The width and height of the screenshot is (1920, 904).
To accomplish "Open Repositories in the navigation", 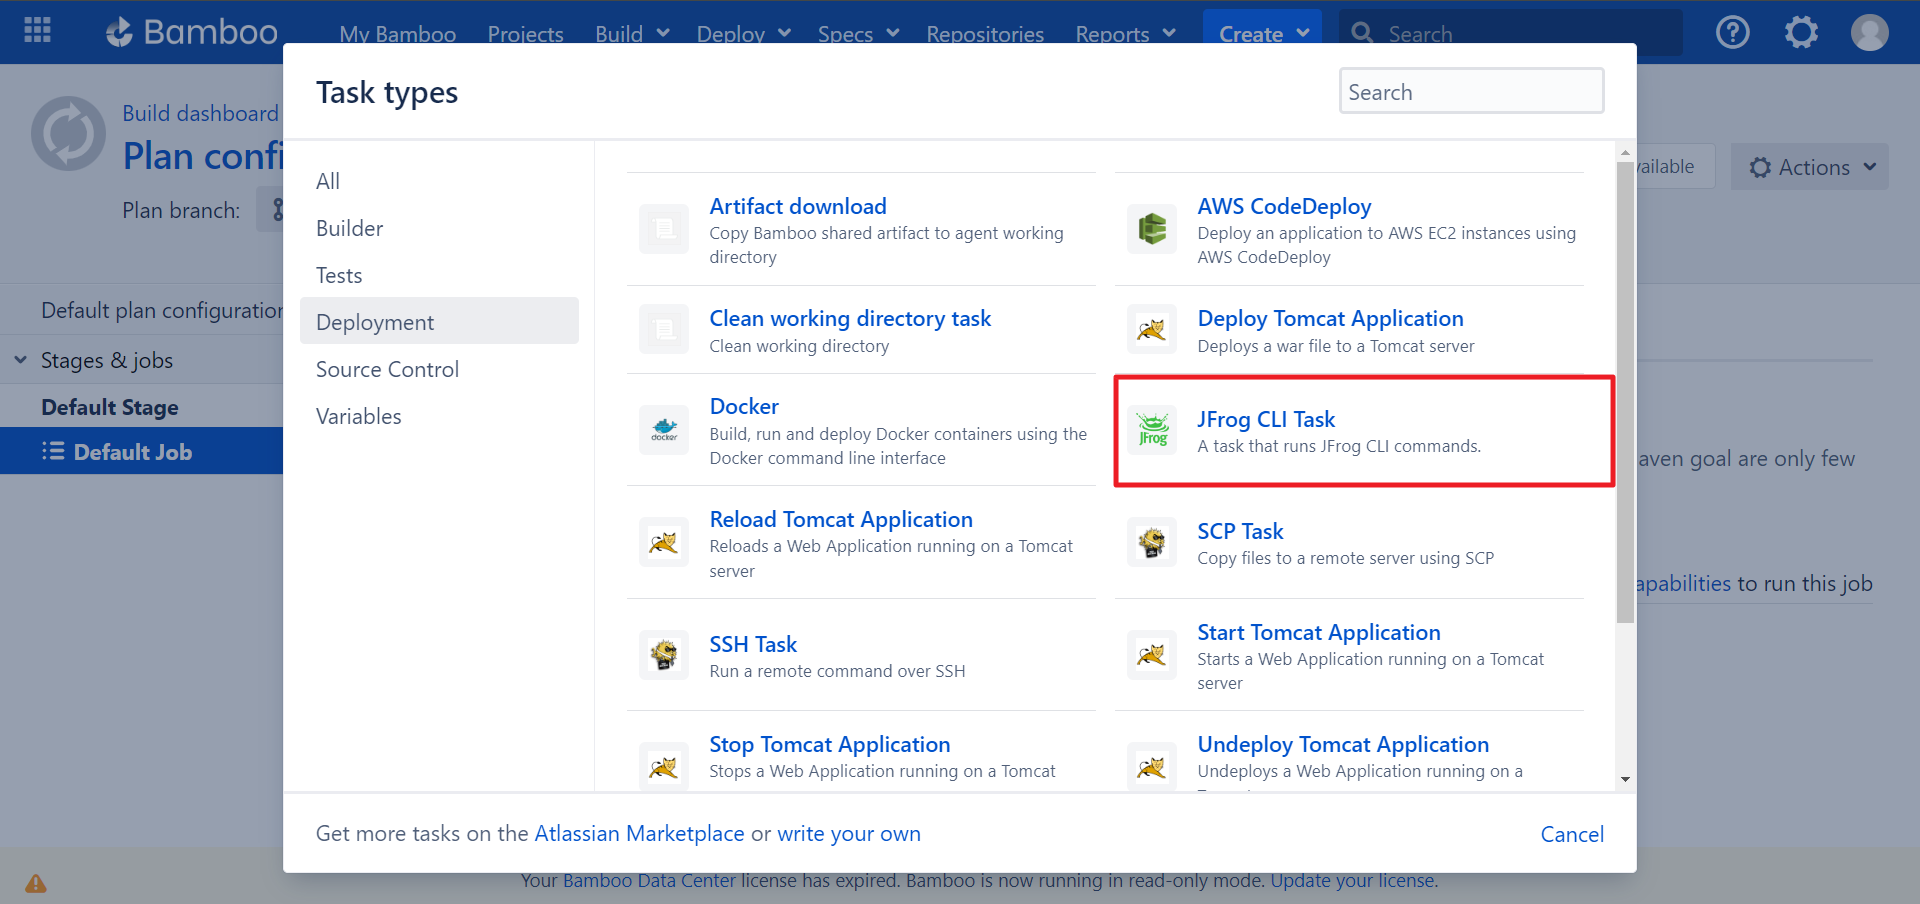I will pos(985,34).
